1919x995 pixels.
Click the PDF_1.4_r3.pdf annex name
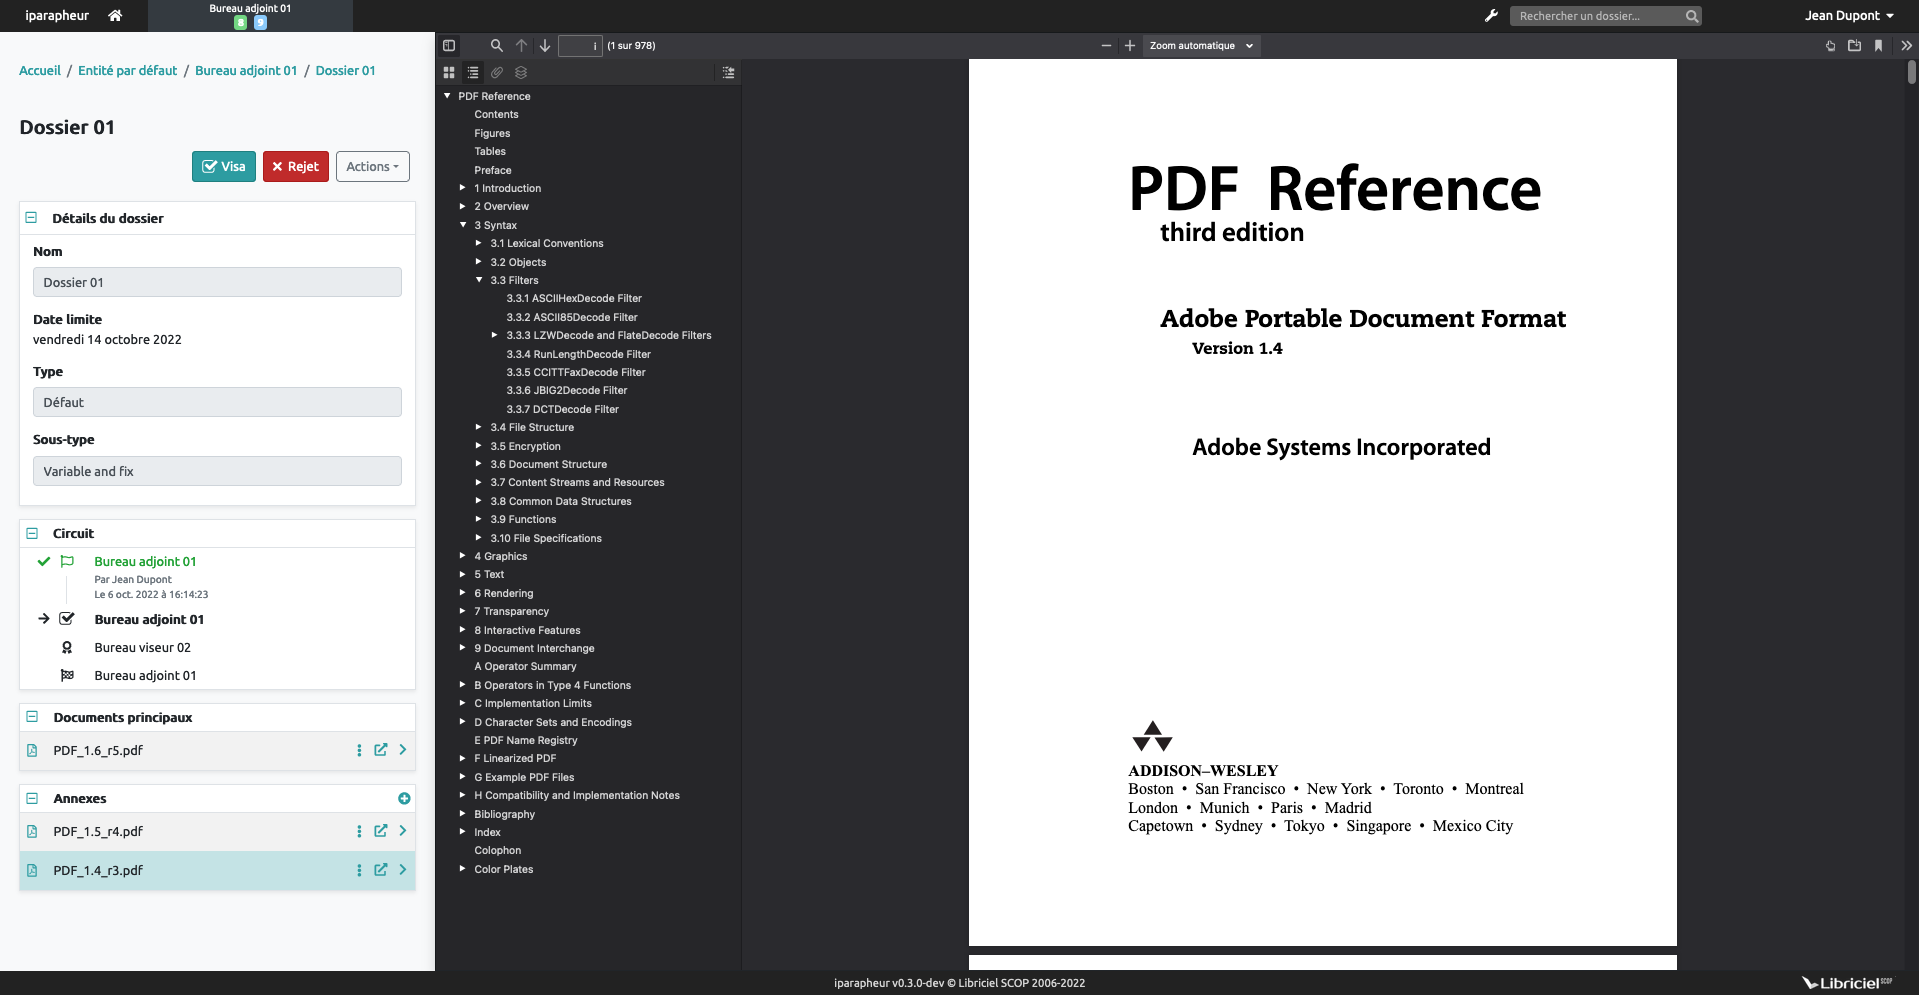98,870
